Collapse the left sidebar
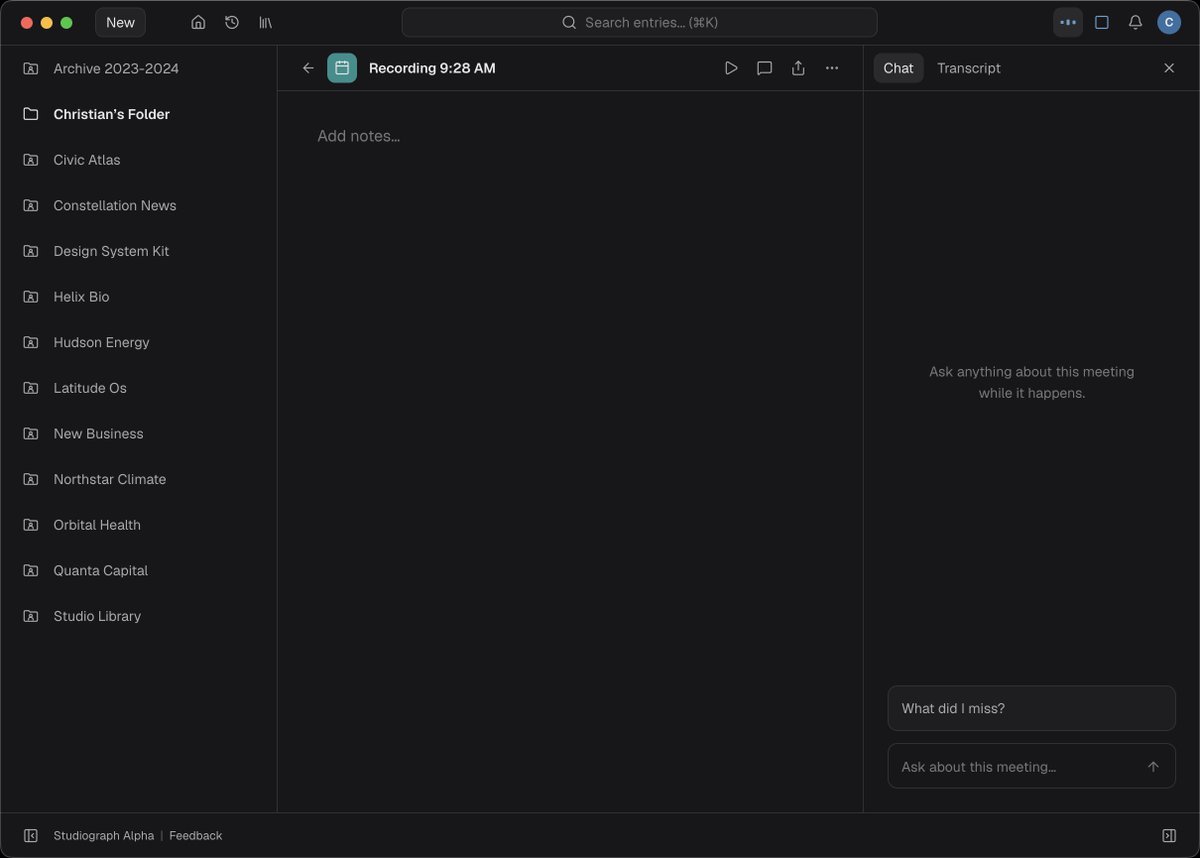The image size is (1200, 858). (x=31, y=835)
